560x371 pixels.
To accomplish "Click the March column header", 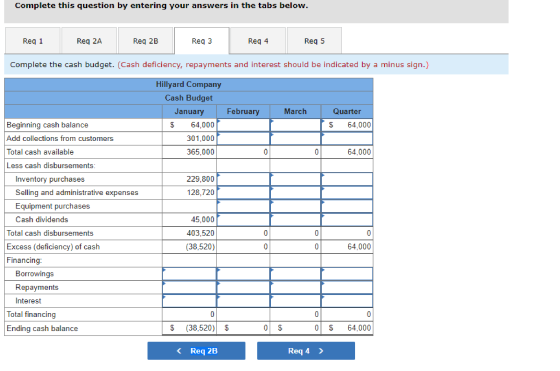I will tap(295, 111).
